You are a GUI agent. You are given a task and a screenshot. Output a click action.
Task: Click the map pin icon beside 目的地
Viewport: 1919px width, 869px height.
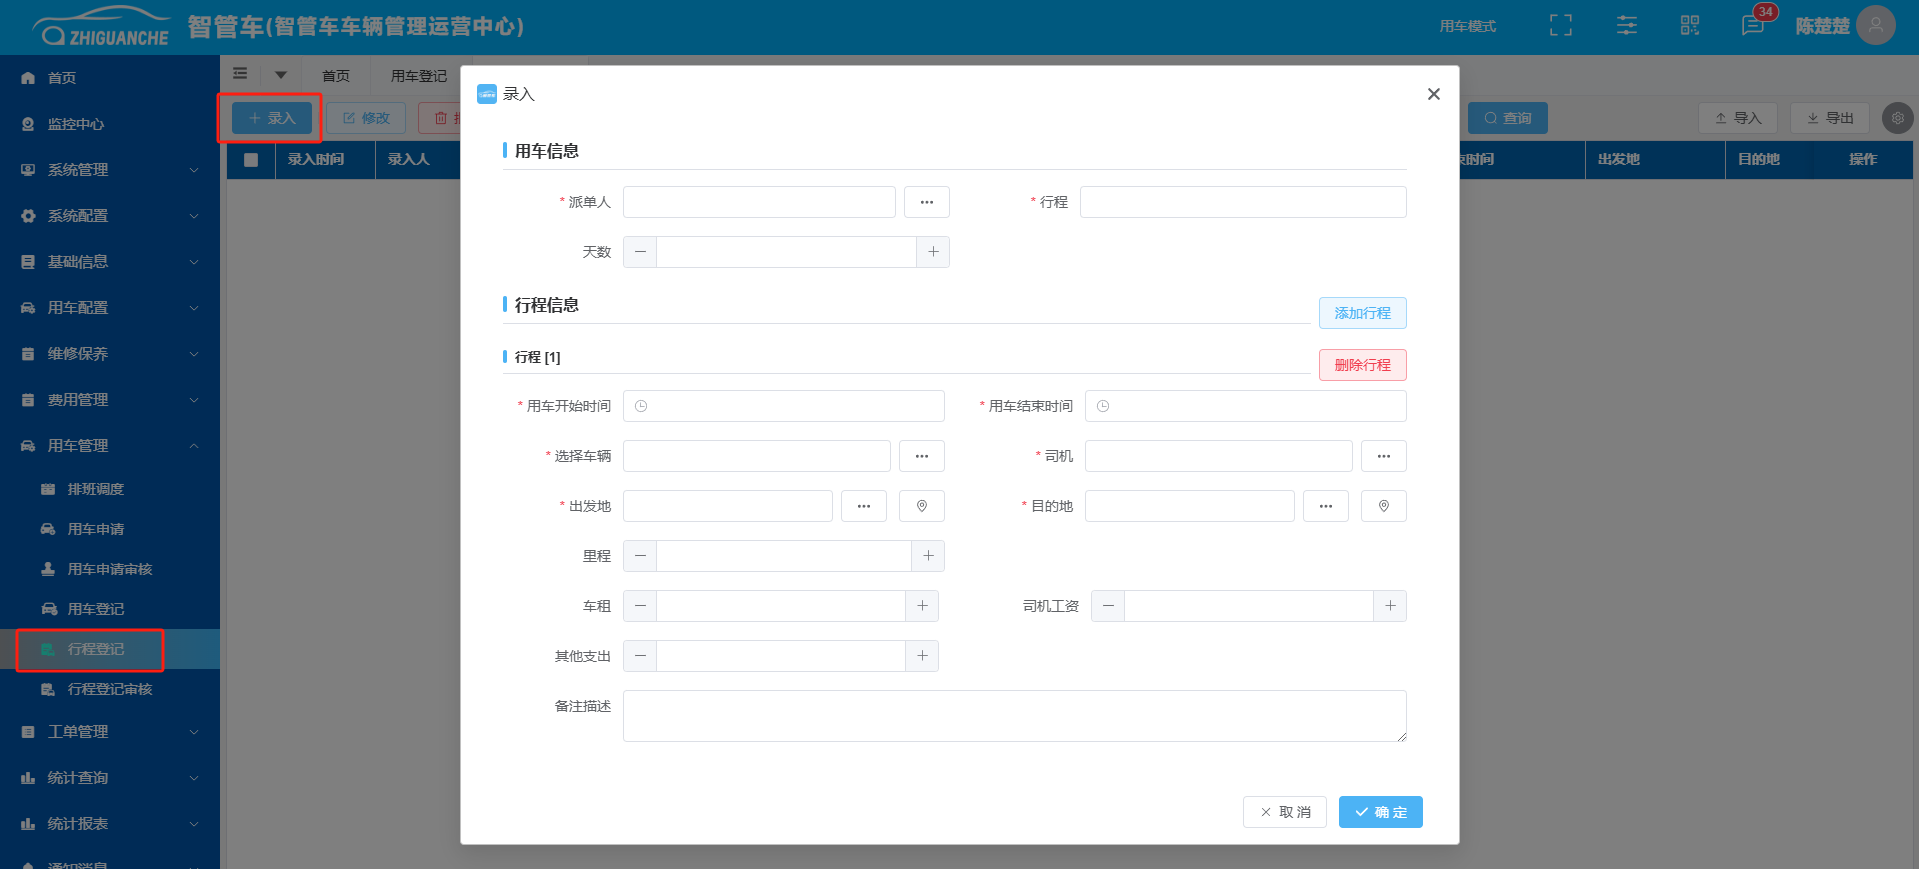(1383, 506)
